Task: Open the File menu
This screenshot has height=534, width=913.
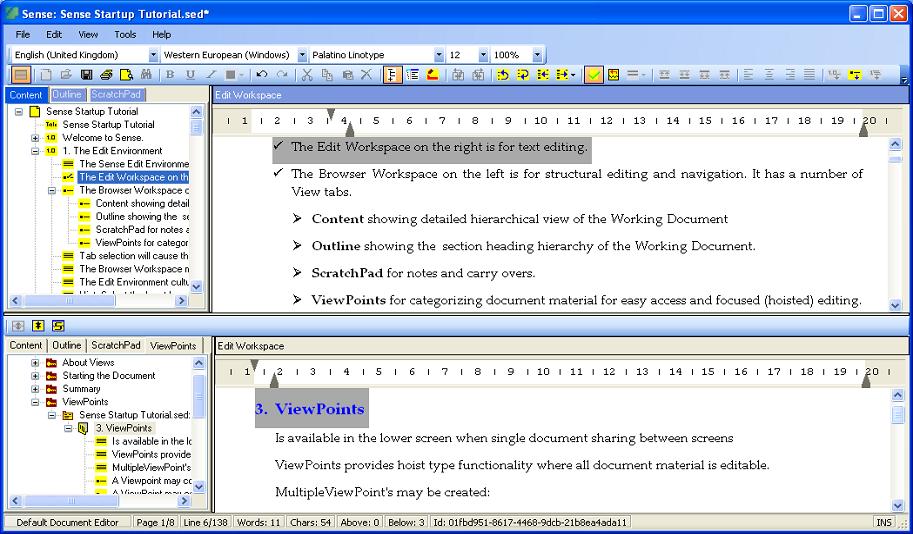Action: 23,34
